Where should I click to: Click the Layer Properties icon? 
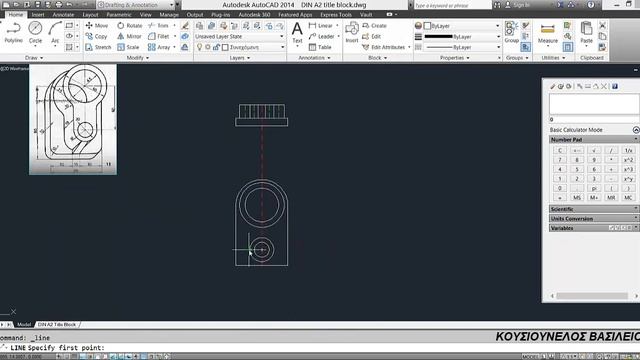point(199,26)
